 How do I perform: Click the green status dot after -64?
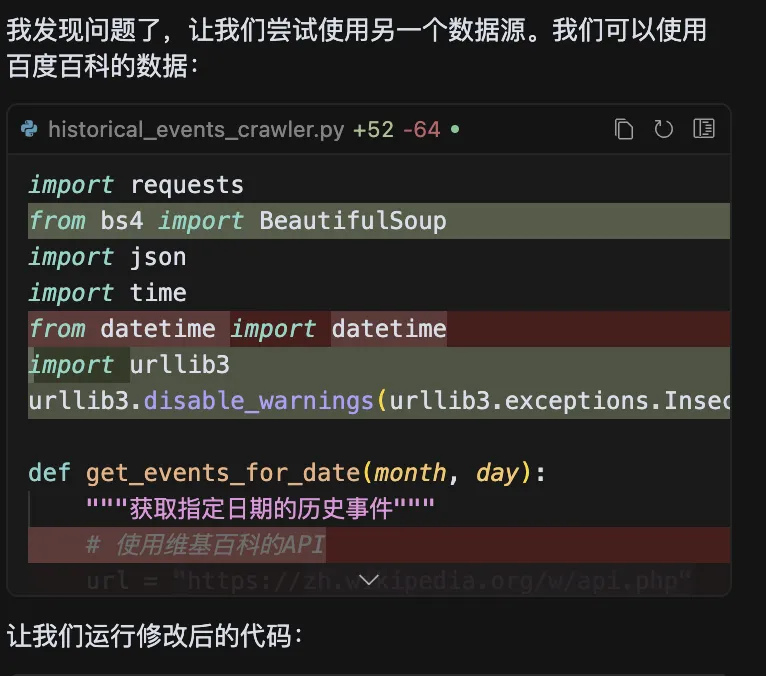[456, 129]
